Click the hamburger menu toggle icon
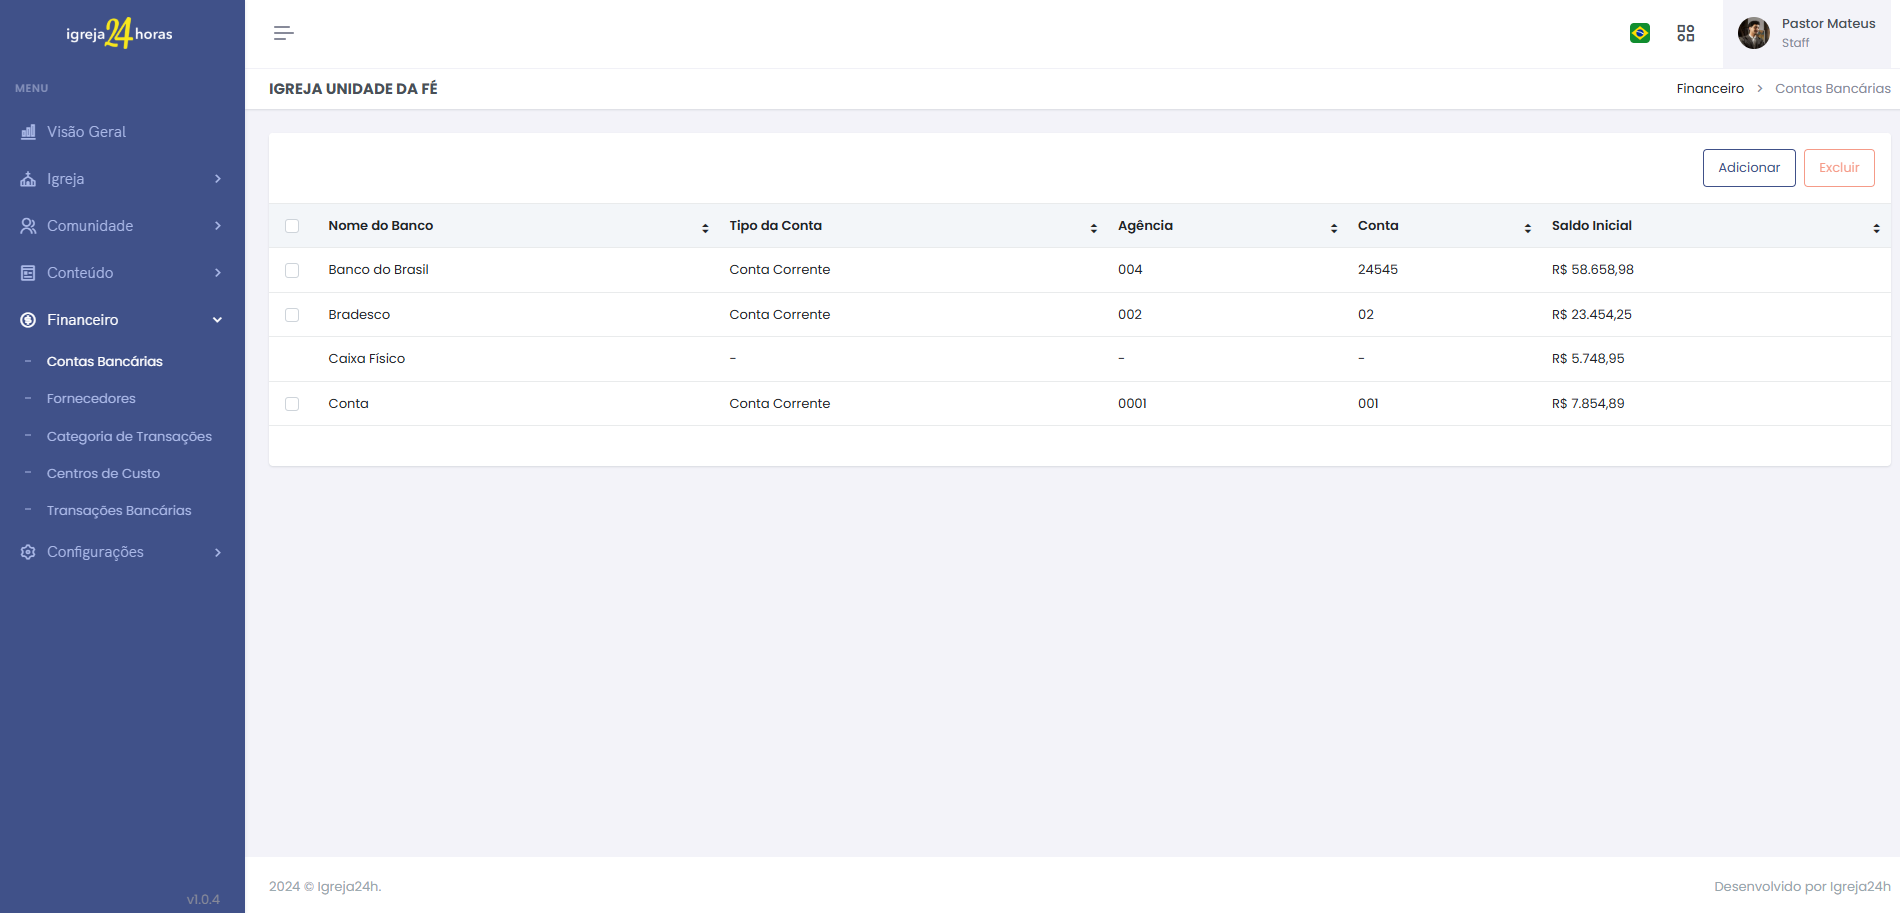 point(283,33)
